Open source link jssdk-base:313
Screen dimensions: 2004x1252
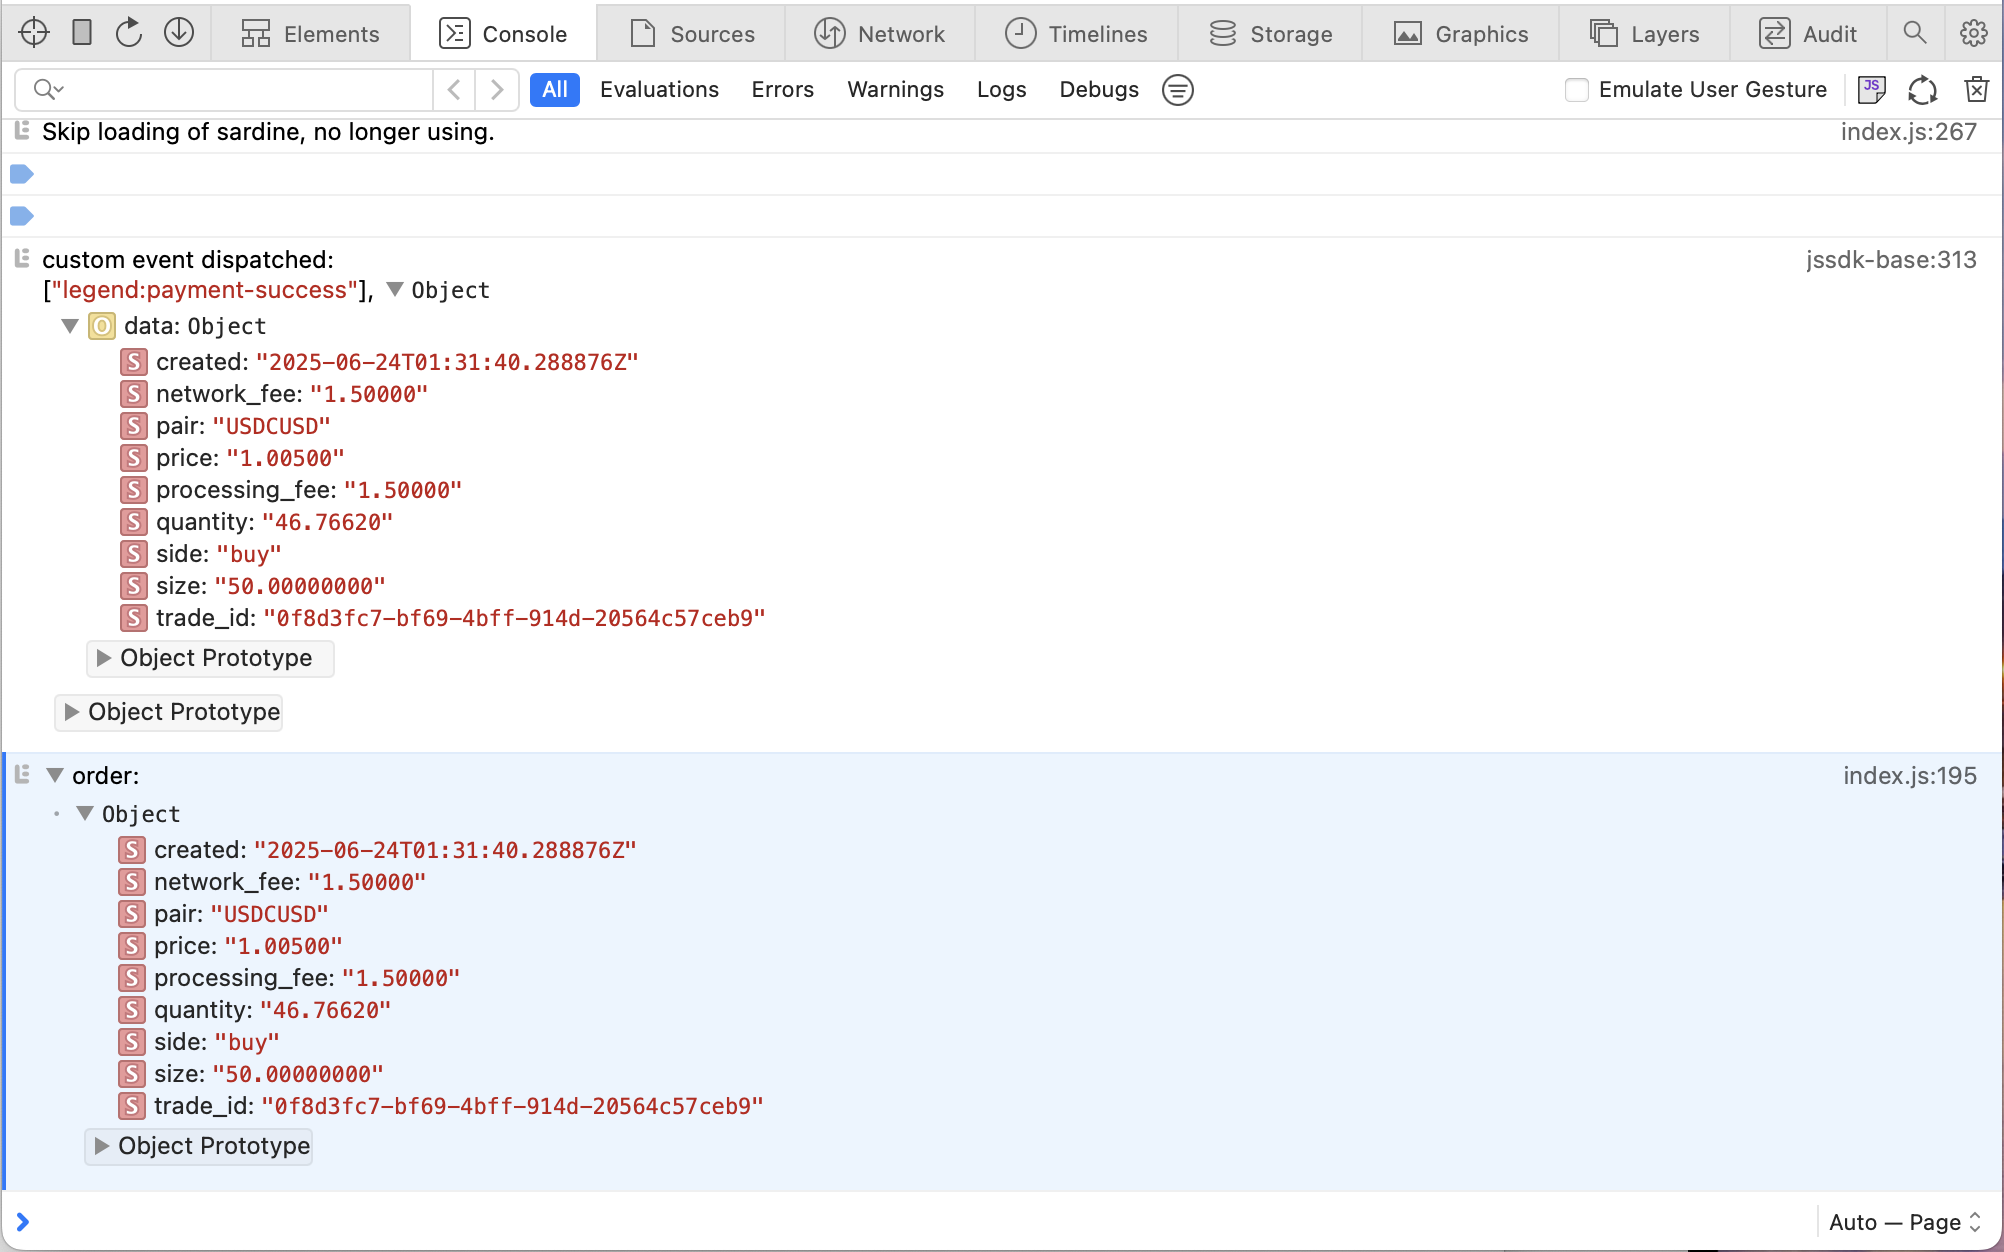point(1891,260)
